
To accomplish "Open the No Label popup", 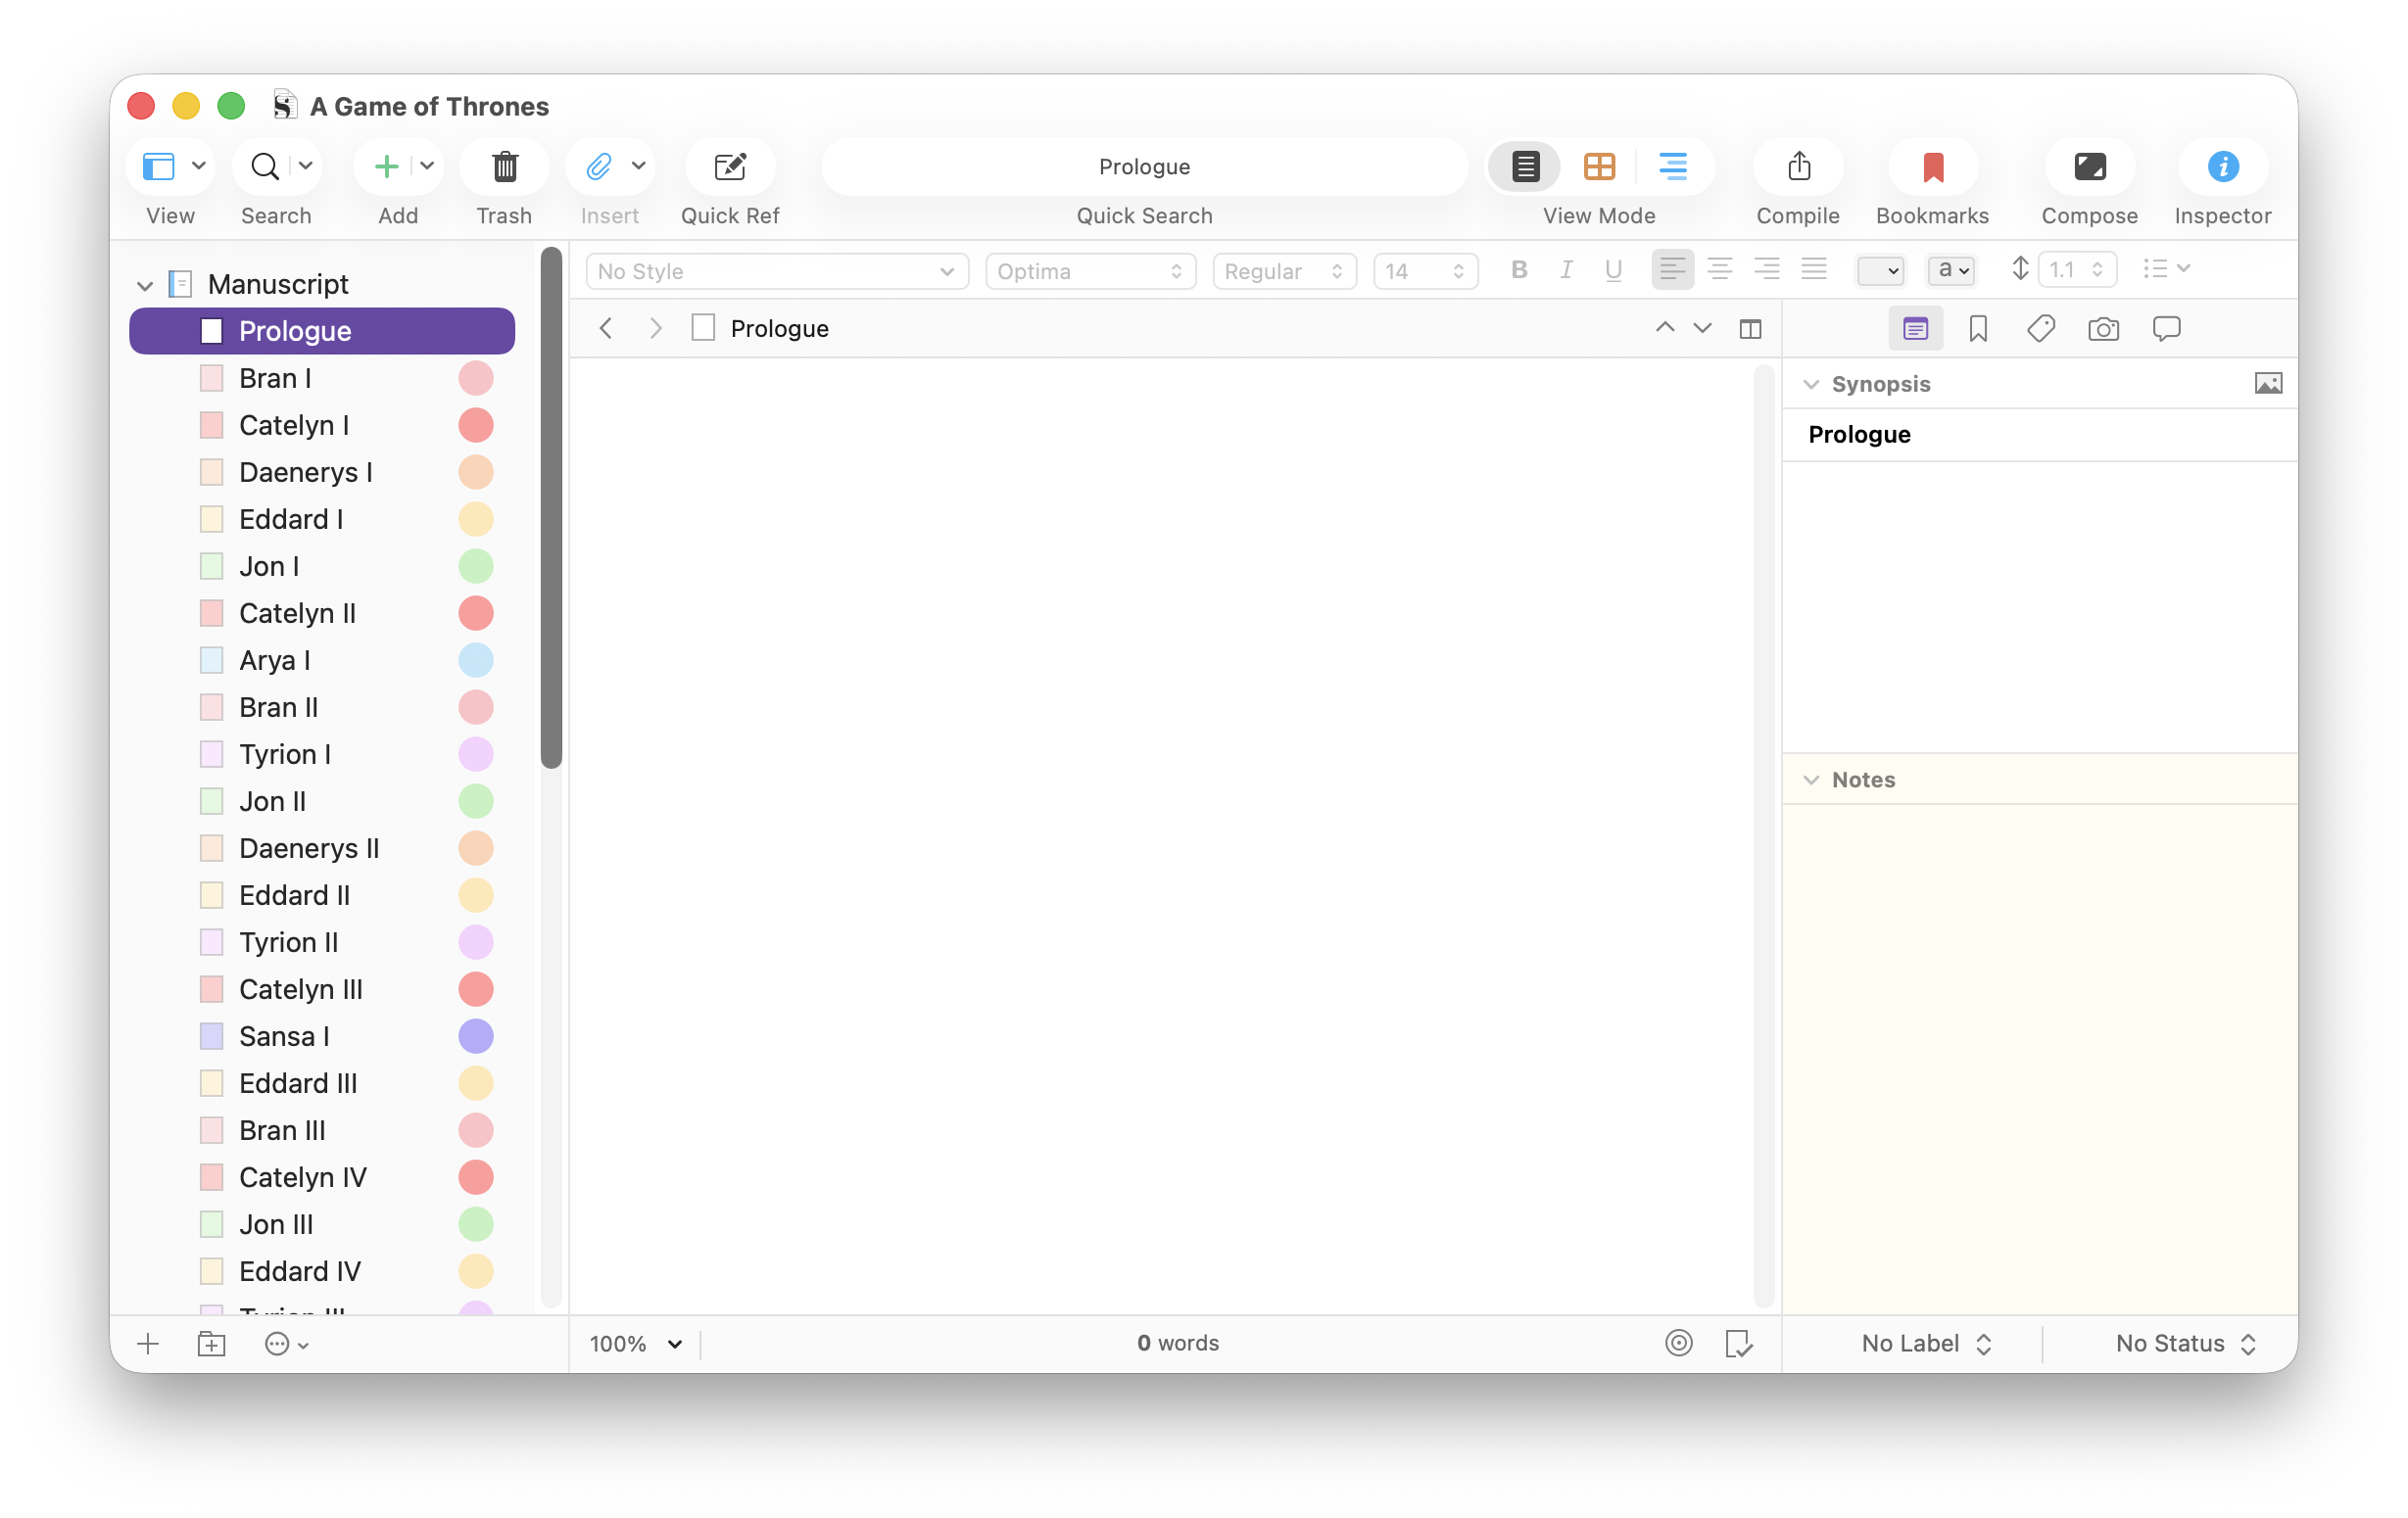I will coord(1925,1343).
